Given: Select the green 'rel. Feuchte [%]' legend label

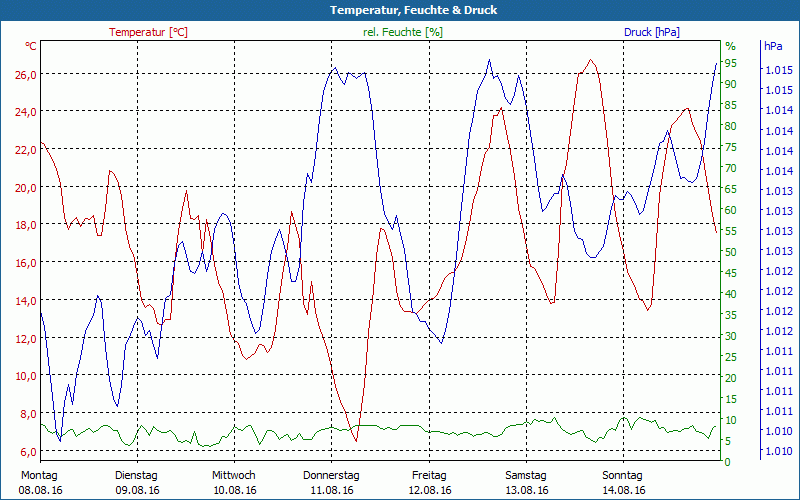Looking at the screenshot, I should point(403,32).
